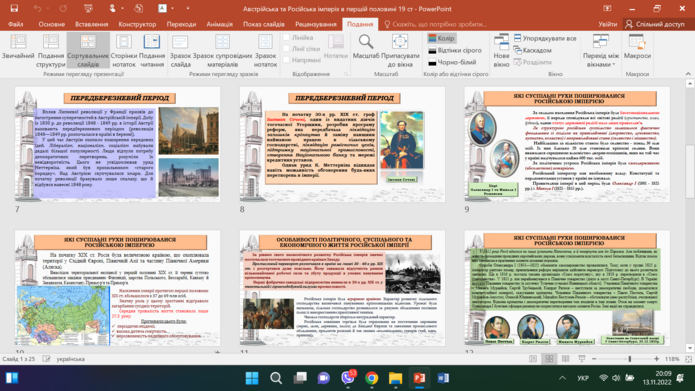Switch to Звичайний (Normal) view

coord(18,51)
